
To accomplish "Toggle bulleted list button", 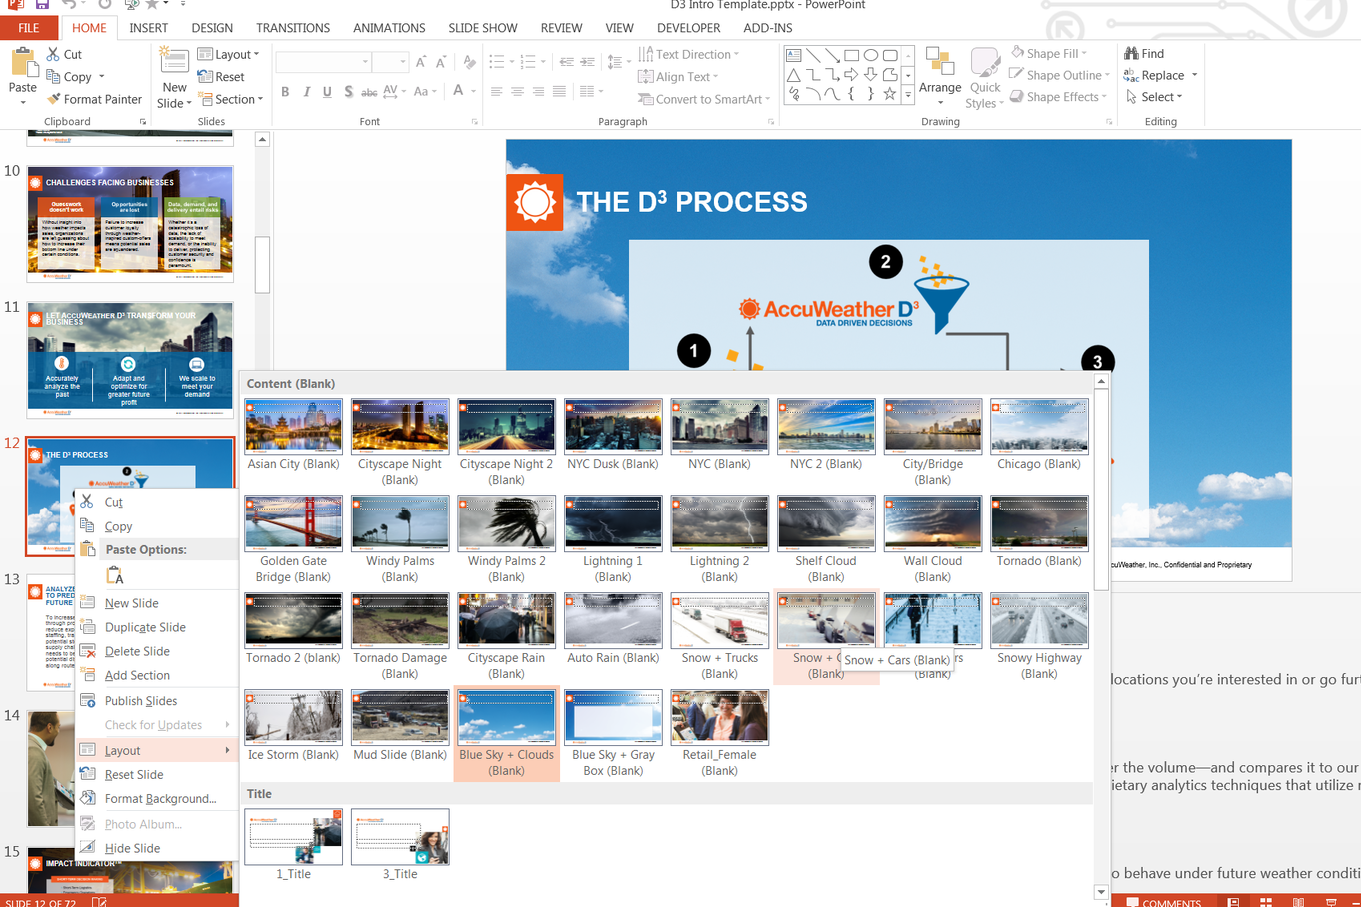I will tap(497, 62).
